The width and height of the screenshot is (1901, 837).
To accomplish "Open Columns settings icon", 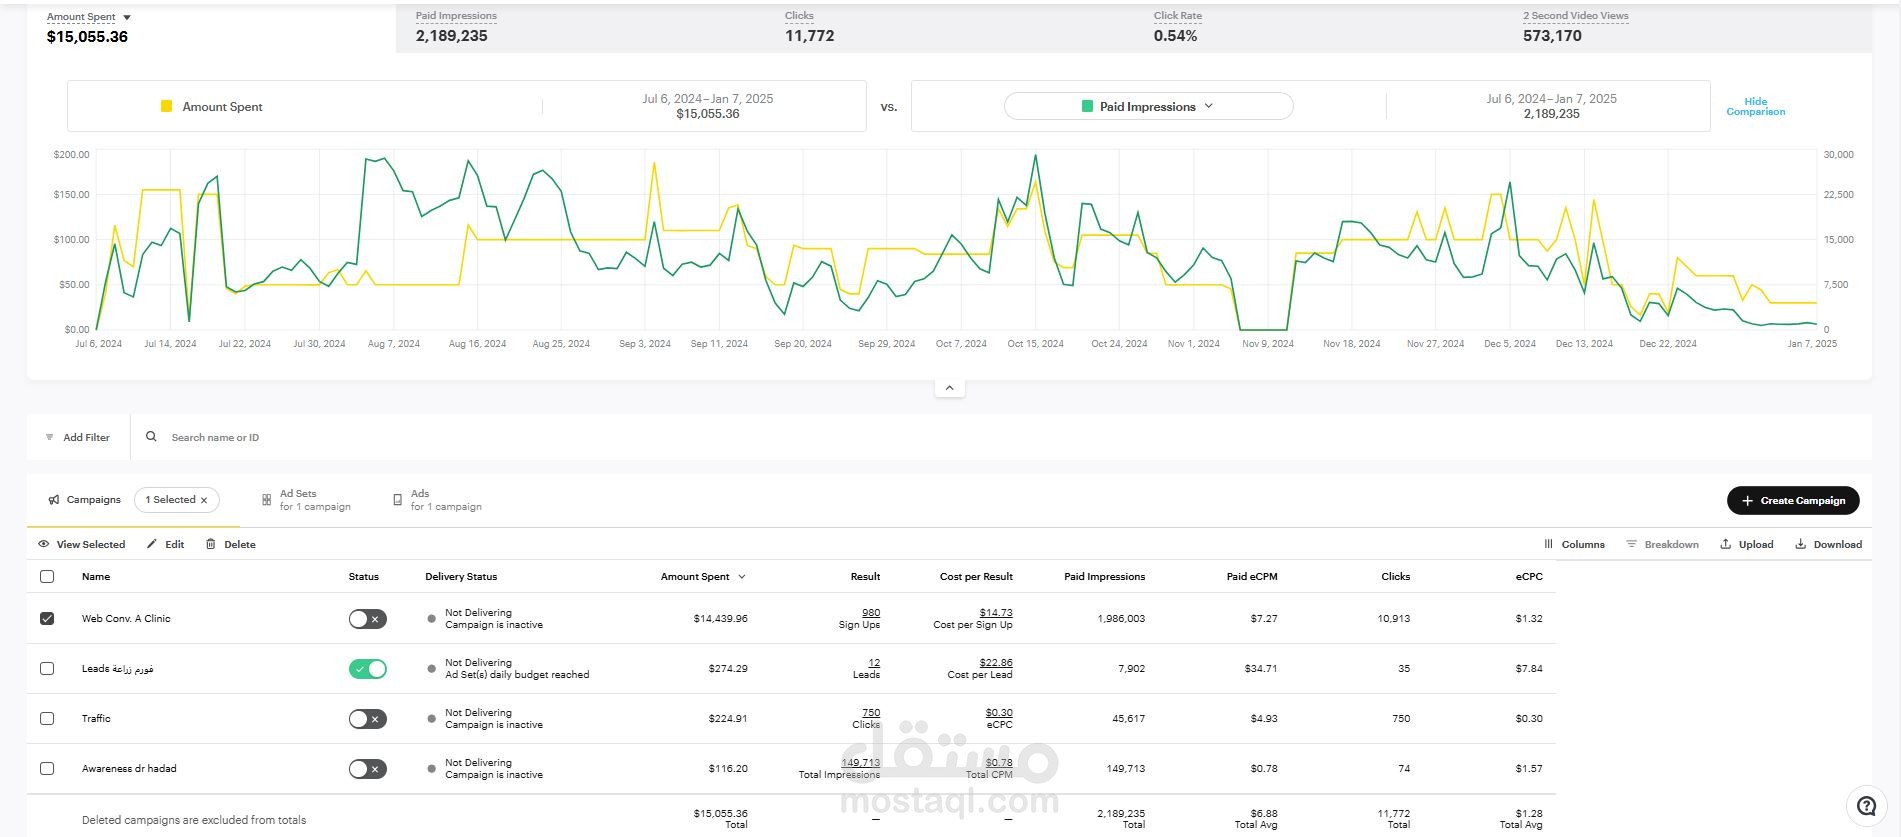I will tap(1548, 544).
